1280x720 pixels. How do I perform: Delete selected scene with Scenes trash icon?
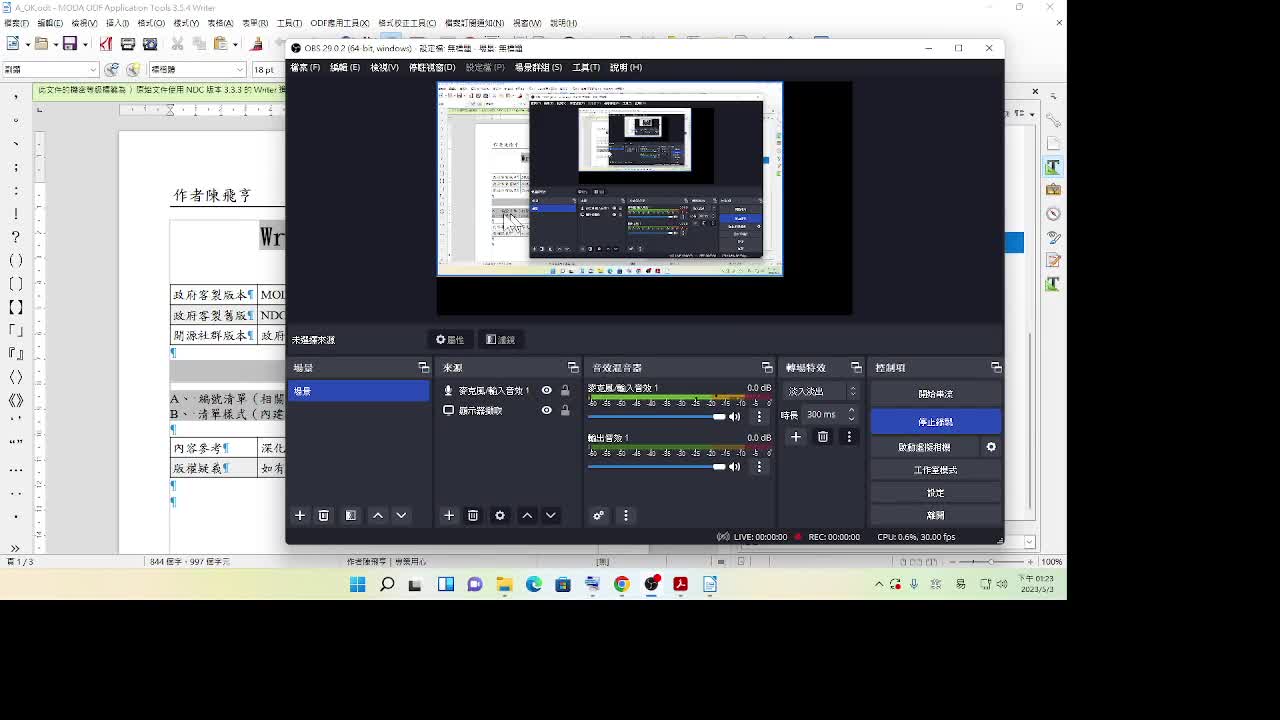(x=323, y=515)
